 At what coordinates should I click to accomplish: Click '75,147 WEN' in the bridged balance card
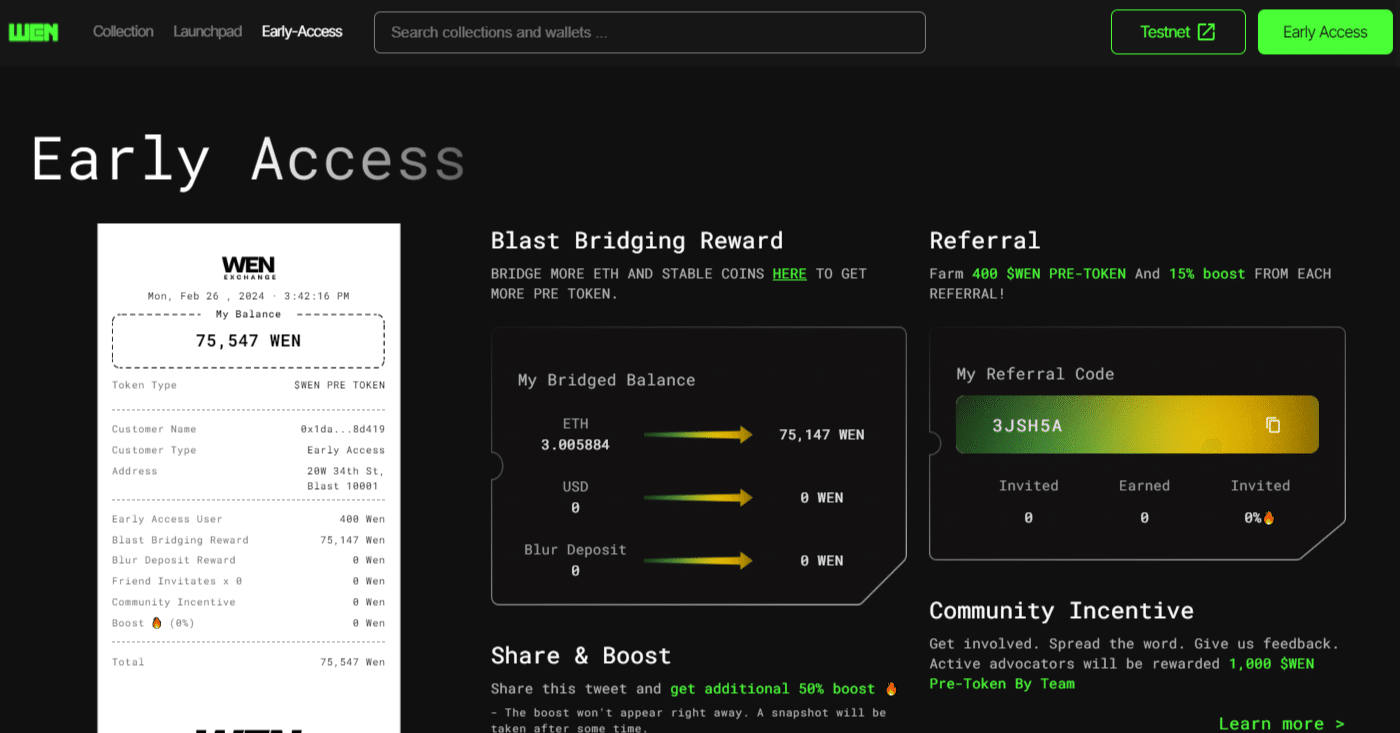(x=822, y=435)
